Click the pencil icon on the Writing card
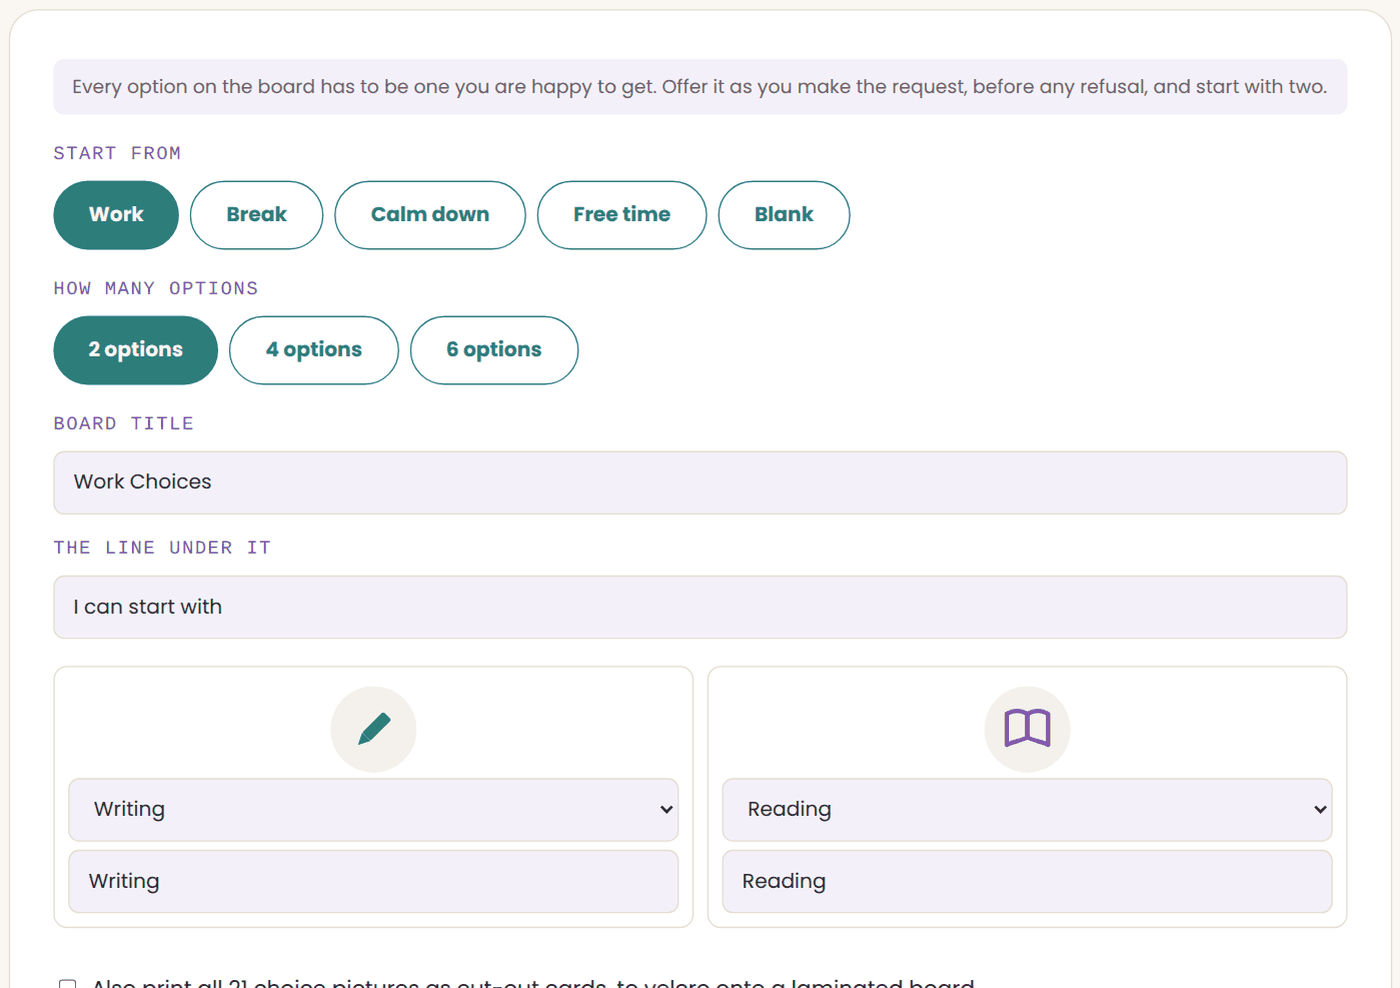 point(373,729)
